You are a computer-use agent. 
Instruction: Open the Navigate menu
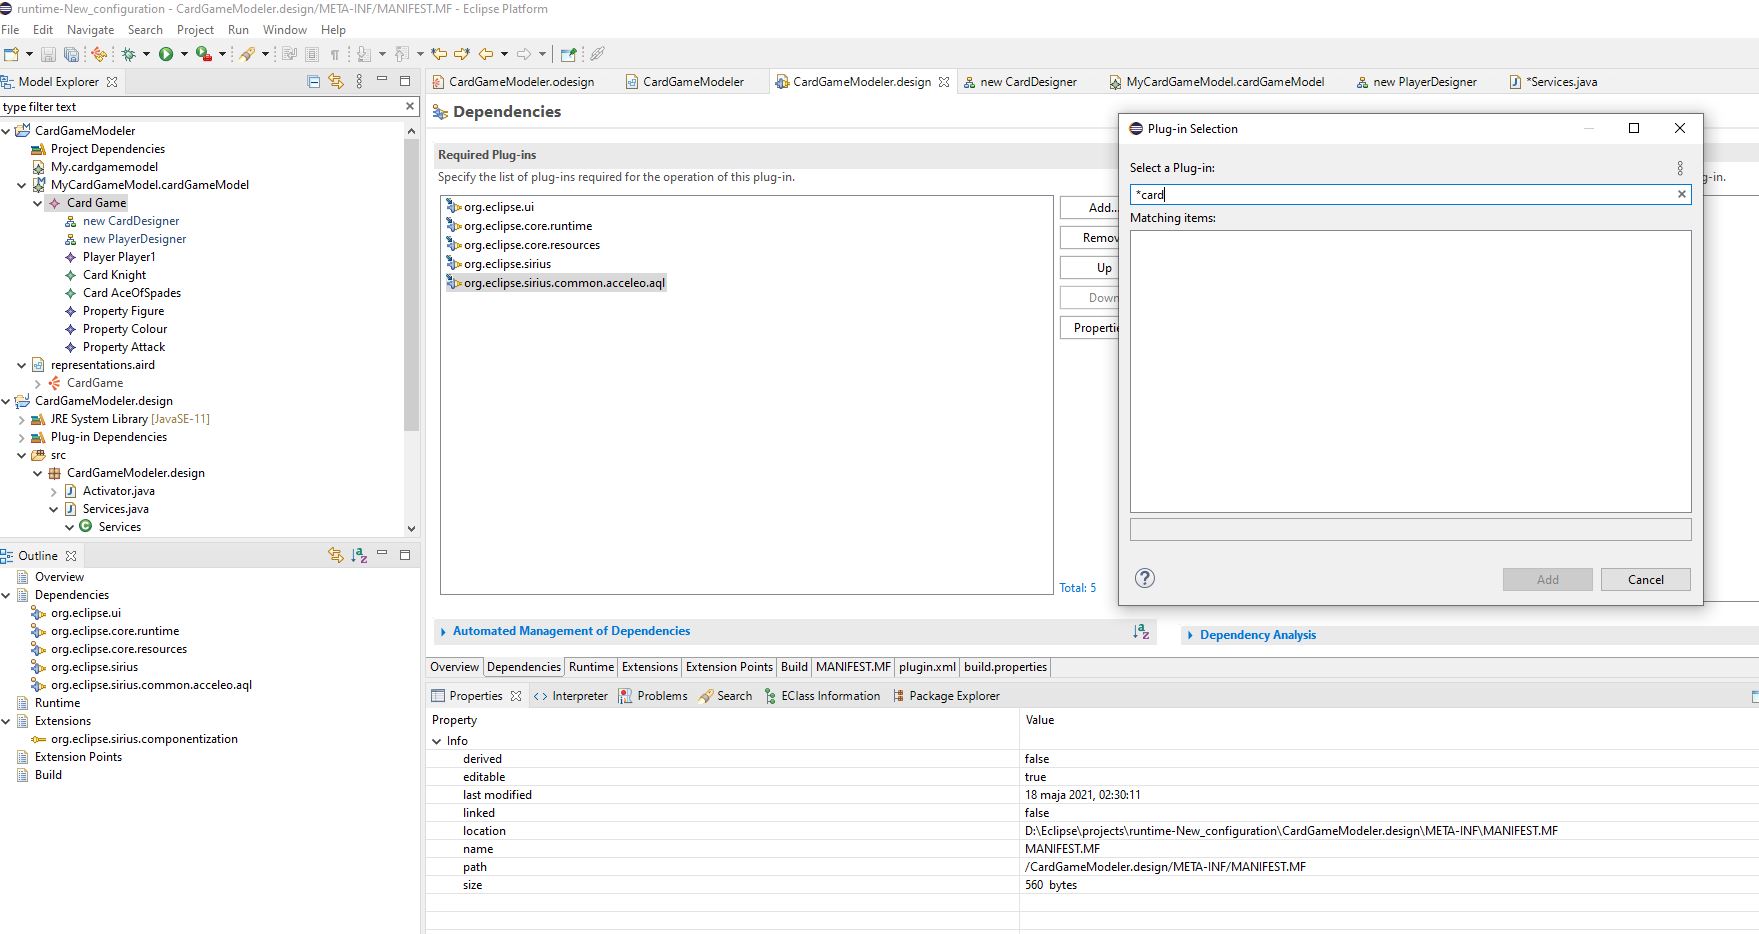pyautogui.click(x=90, y=30)
